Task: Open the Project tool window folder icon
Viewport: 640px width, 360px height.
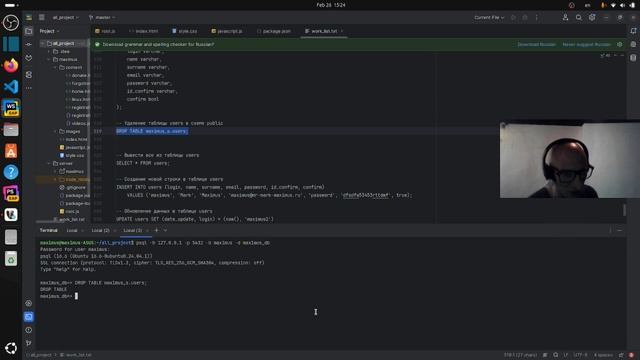Action: coord(29,31)
